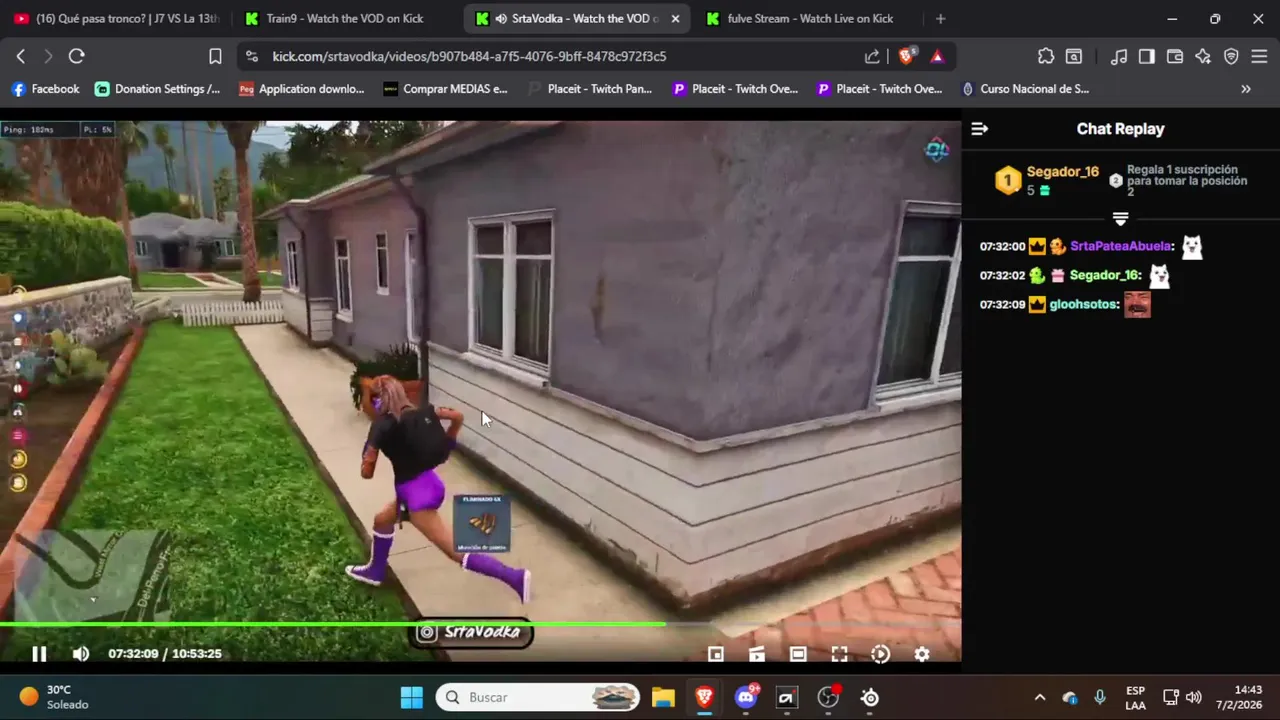Open the Windows Start menu

(411, 697)
